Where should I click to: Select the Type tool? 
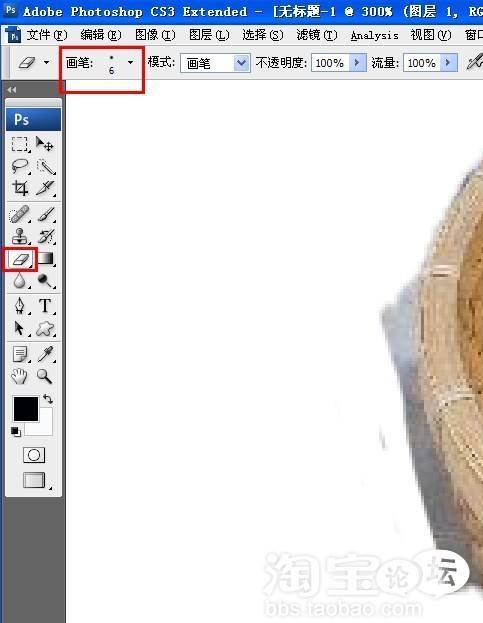(x=45, y=306)
